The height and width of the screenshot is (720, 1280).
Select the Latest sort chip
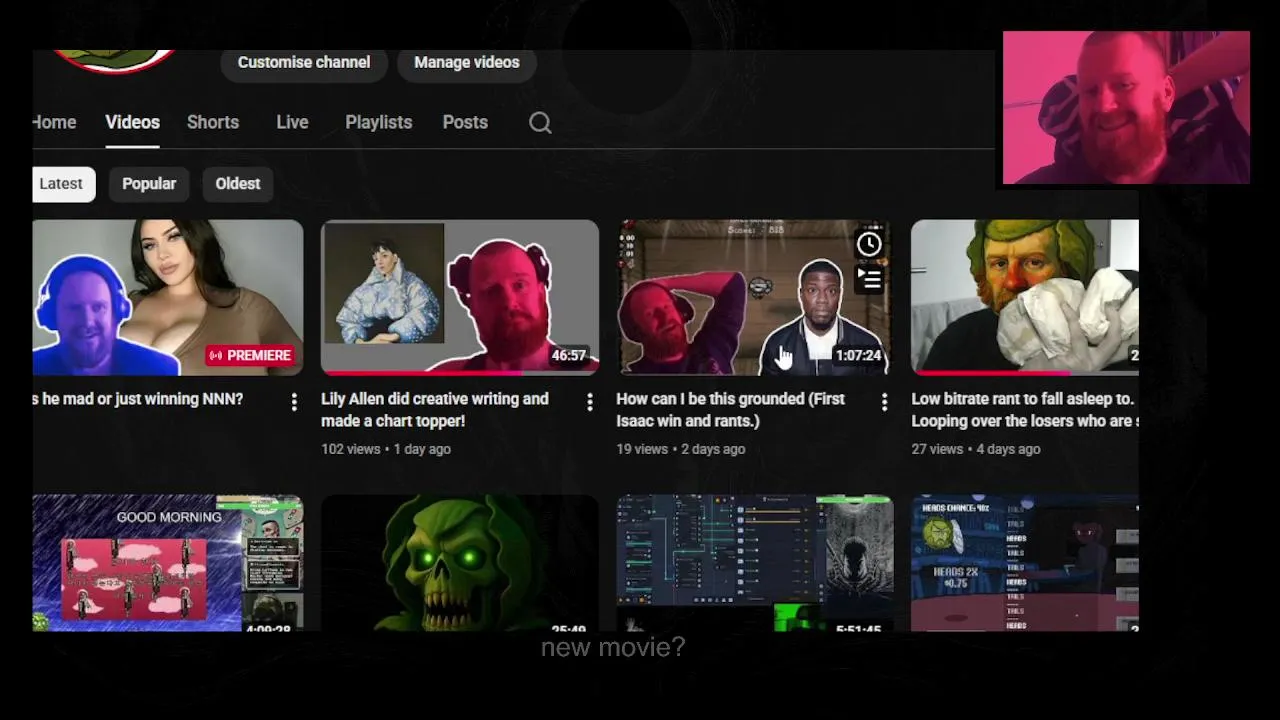point(63,184)
